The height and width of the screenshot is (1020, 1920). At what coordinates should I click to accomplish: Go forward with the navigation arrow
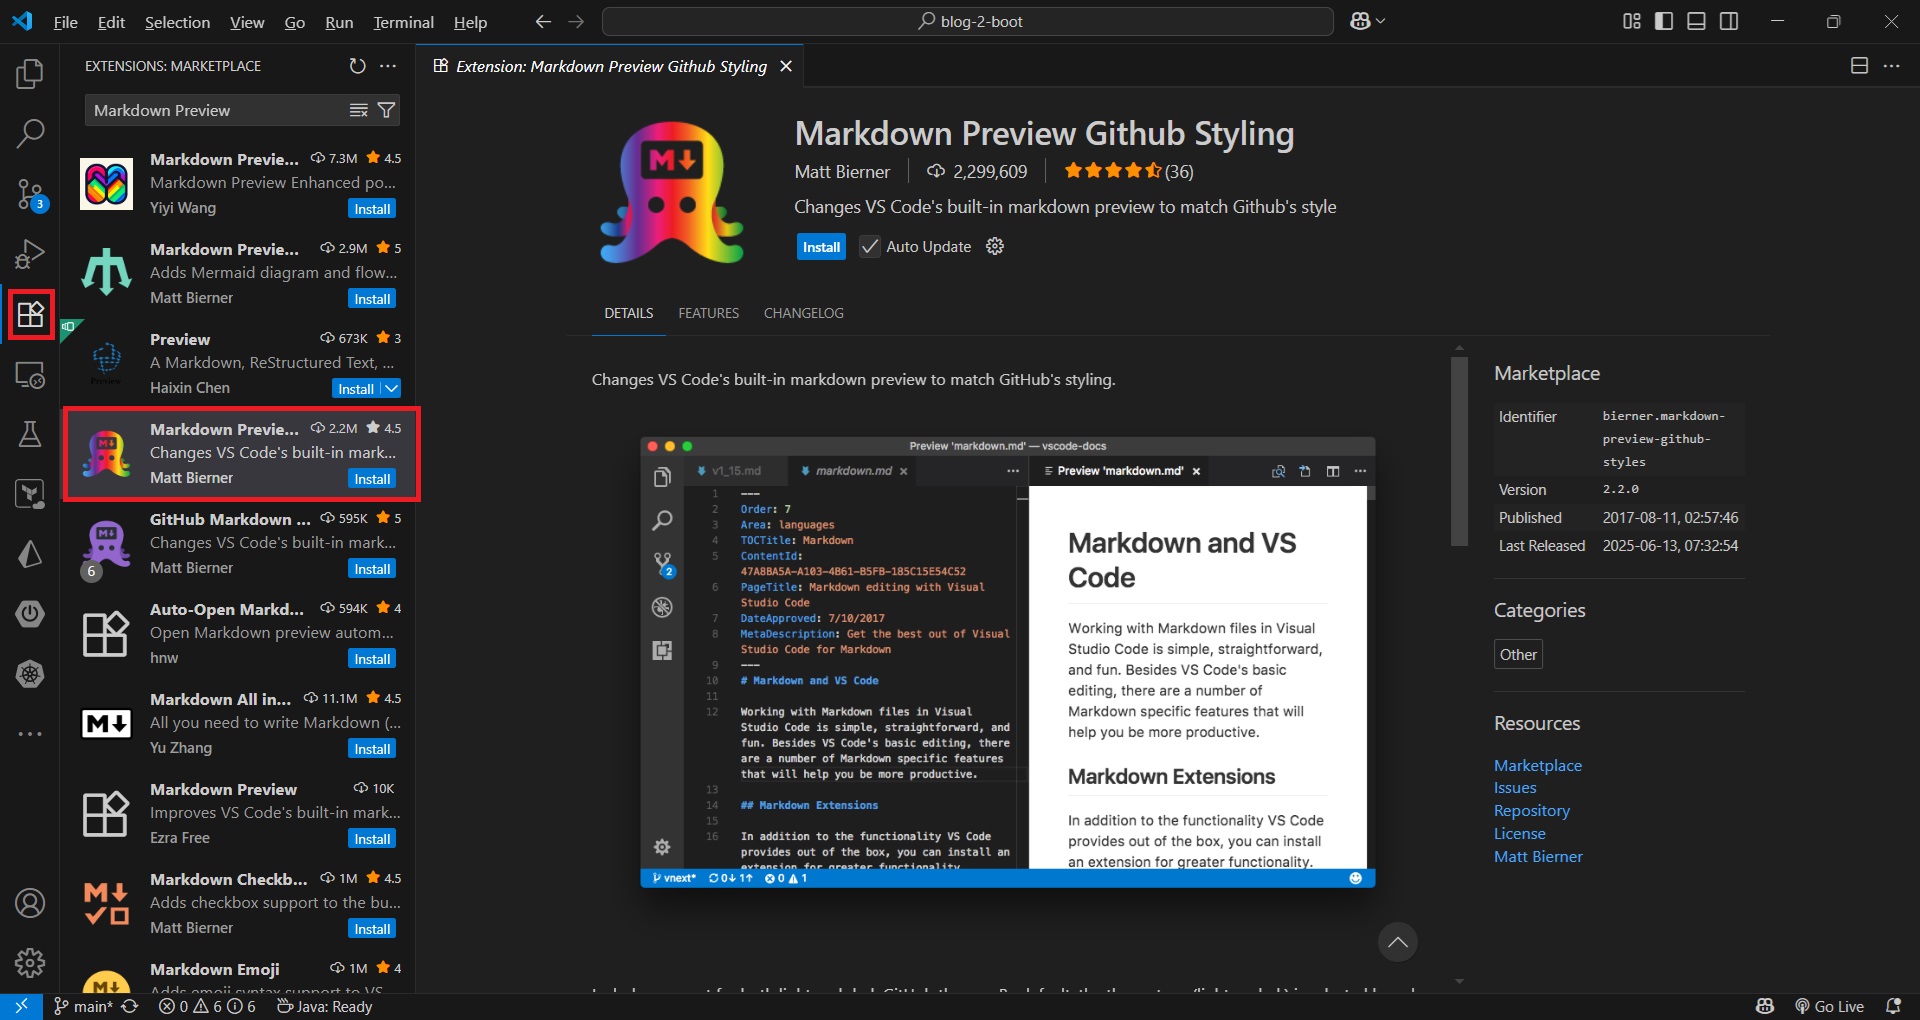click(x=576, y=21)
